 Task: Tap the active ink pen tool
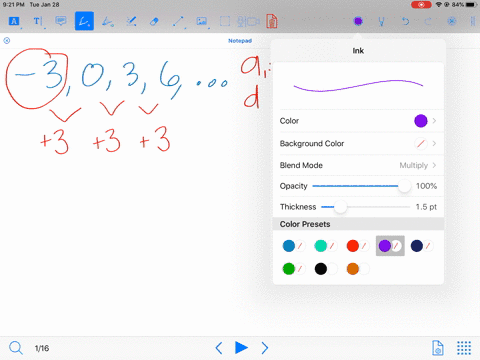click(x=84, y=21)
